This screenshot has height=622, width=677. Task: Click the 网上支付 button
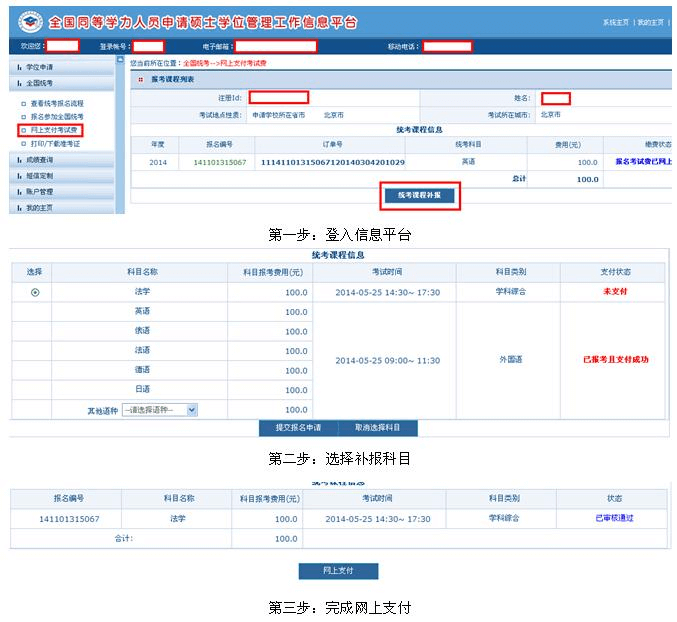click(338, 571)
